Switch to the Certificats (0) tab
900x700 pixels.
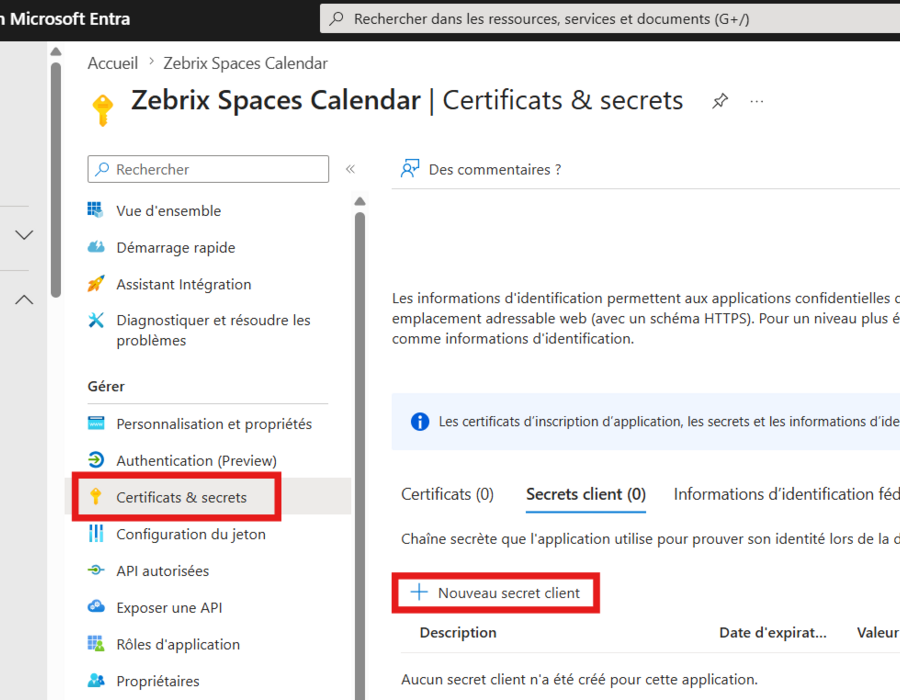coord(447,494)
